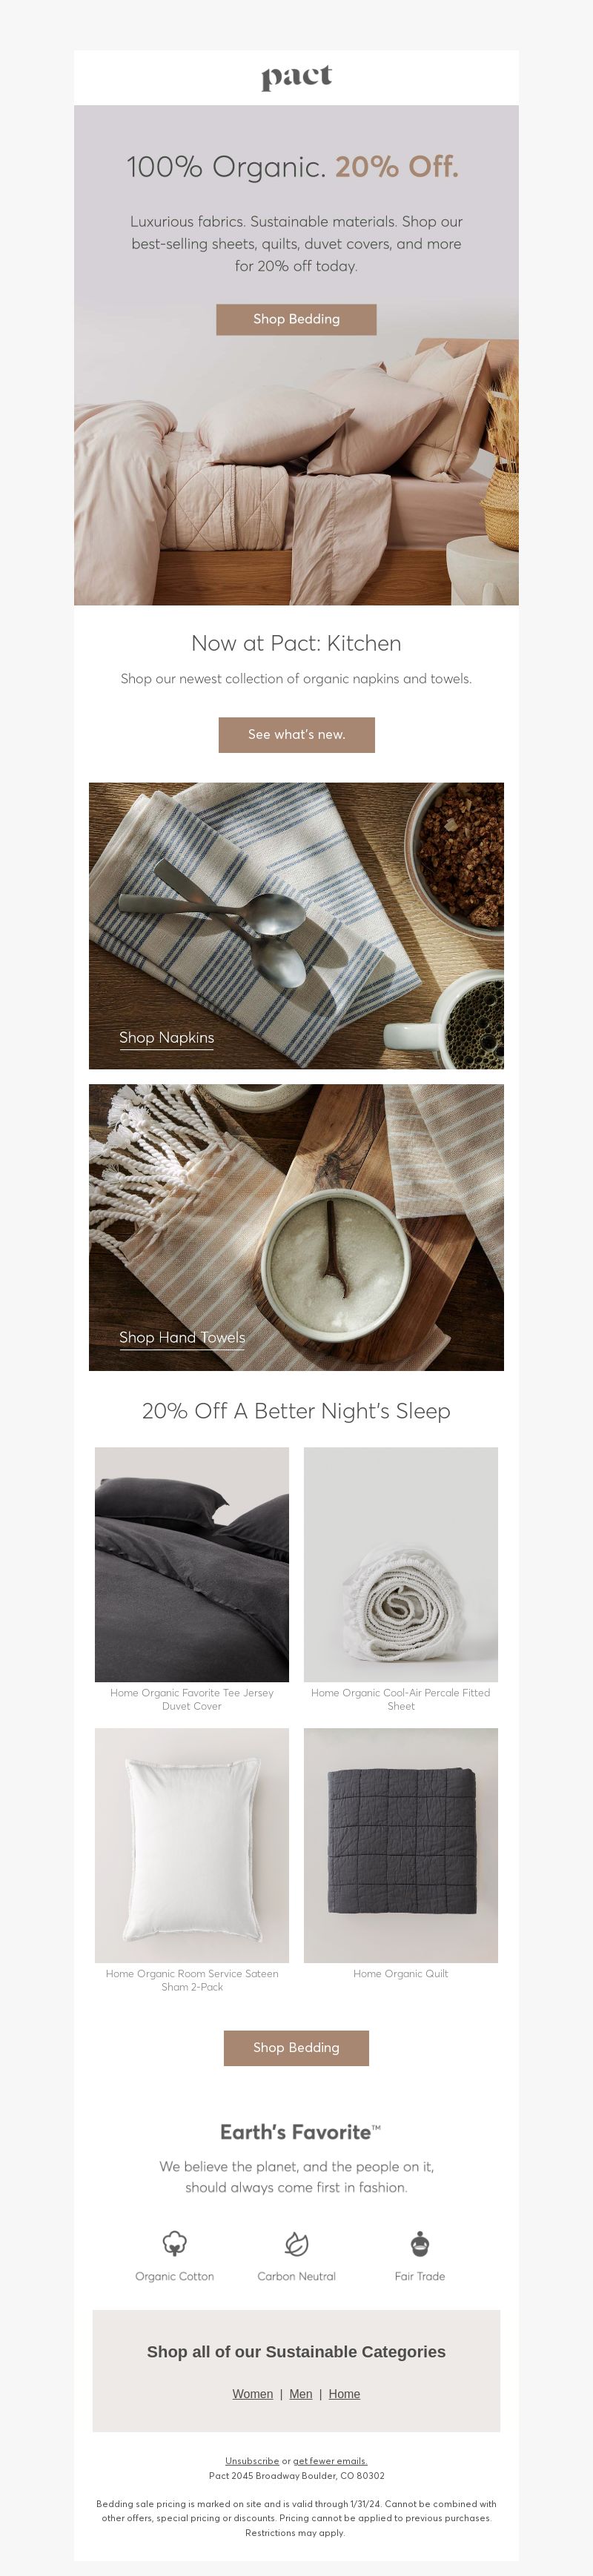The image size is (593, 2576).
Task: Click the pink bedding hero image
Action: click(296, 470)
